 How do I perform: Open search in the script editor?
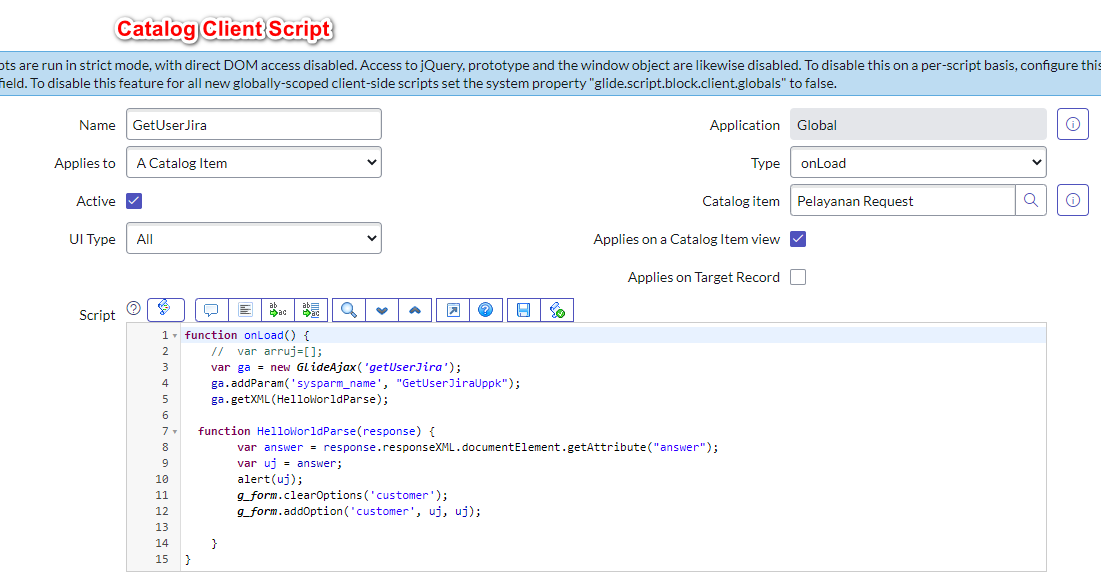pos(349,310)
